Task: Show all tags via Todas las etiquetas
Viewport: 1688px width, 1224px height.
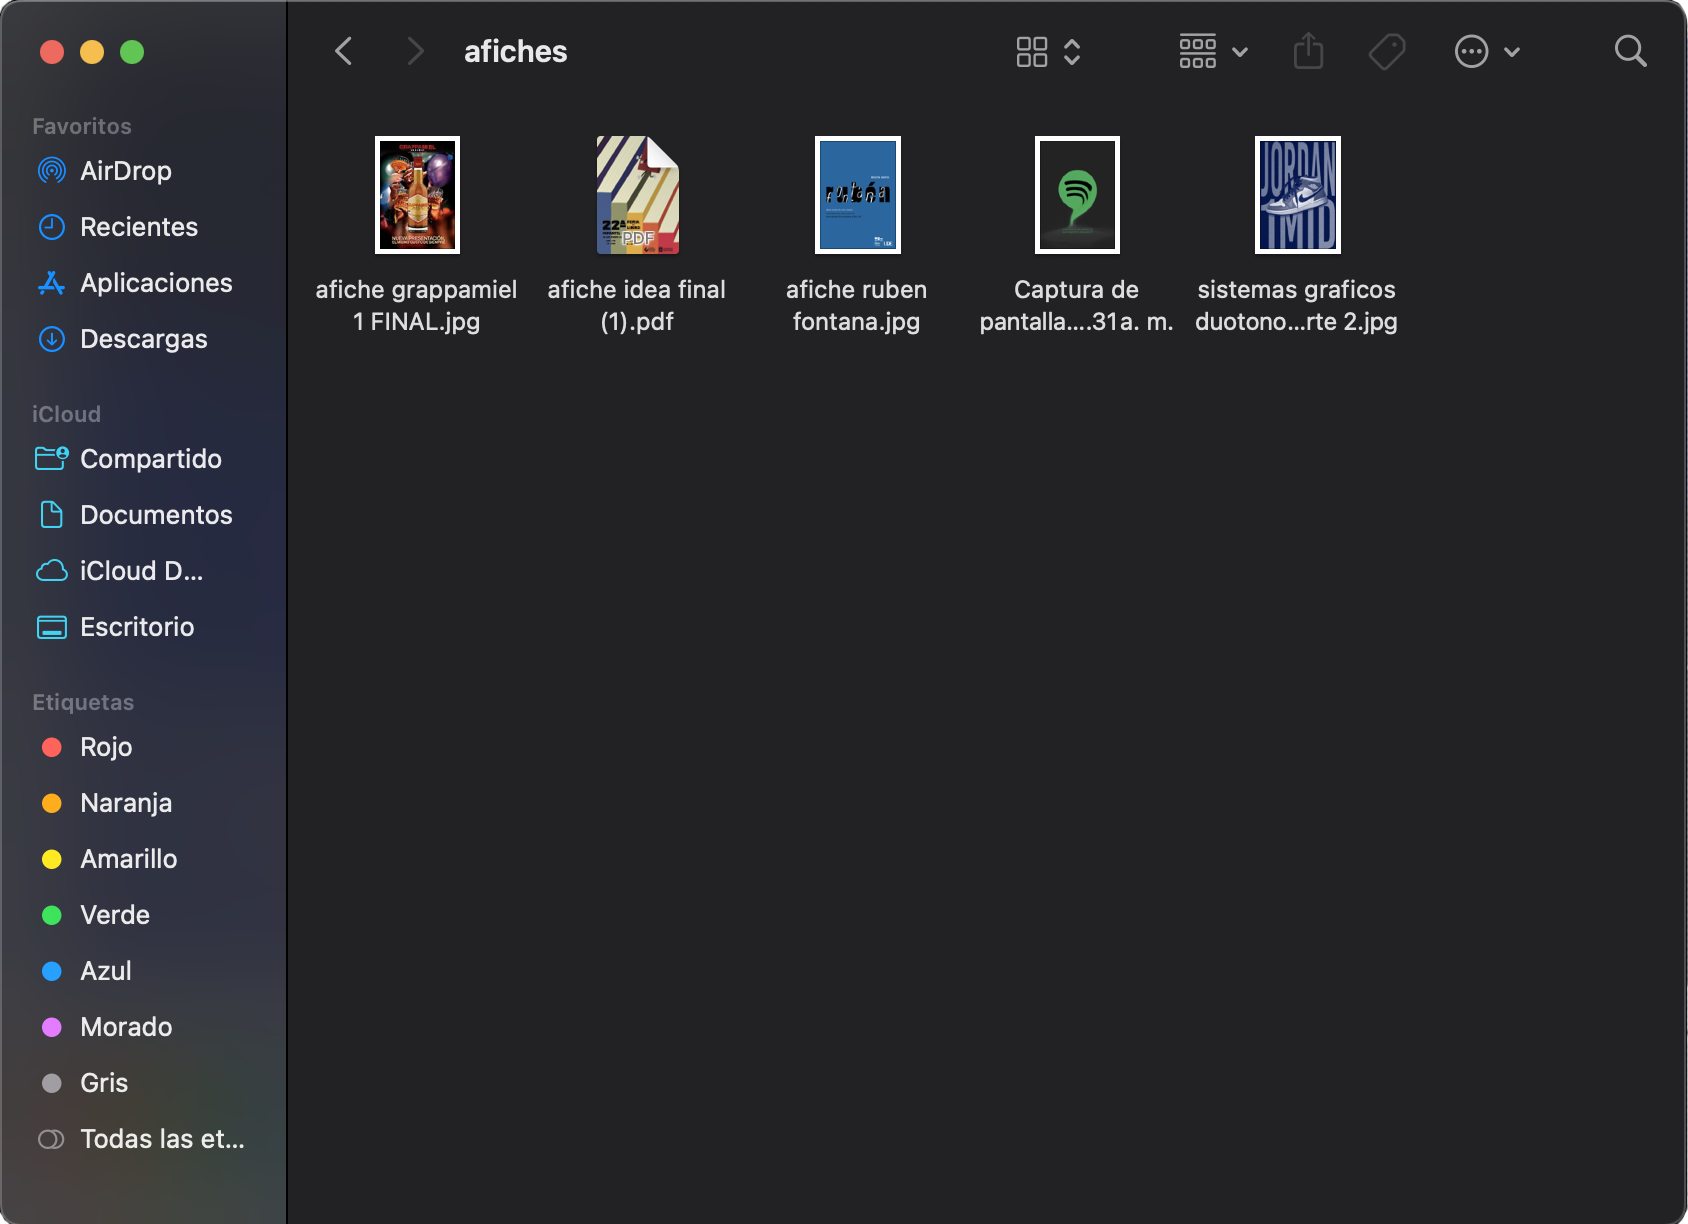Action: coord(161,1139)
